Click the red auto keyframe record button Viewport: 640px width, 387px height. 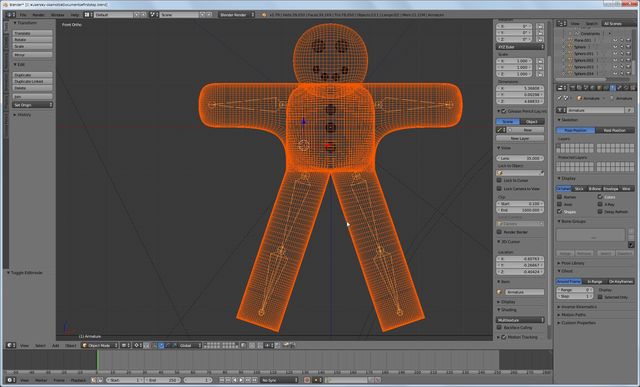coord(307,380)
